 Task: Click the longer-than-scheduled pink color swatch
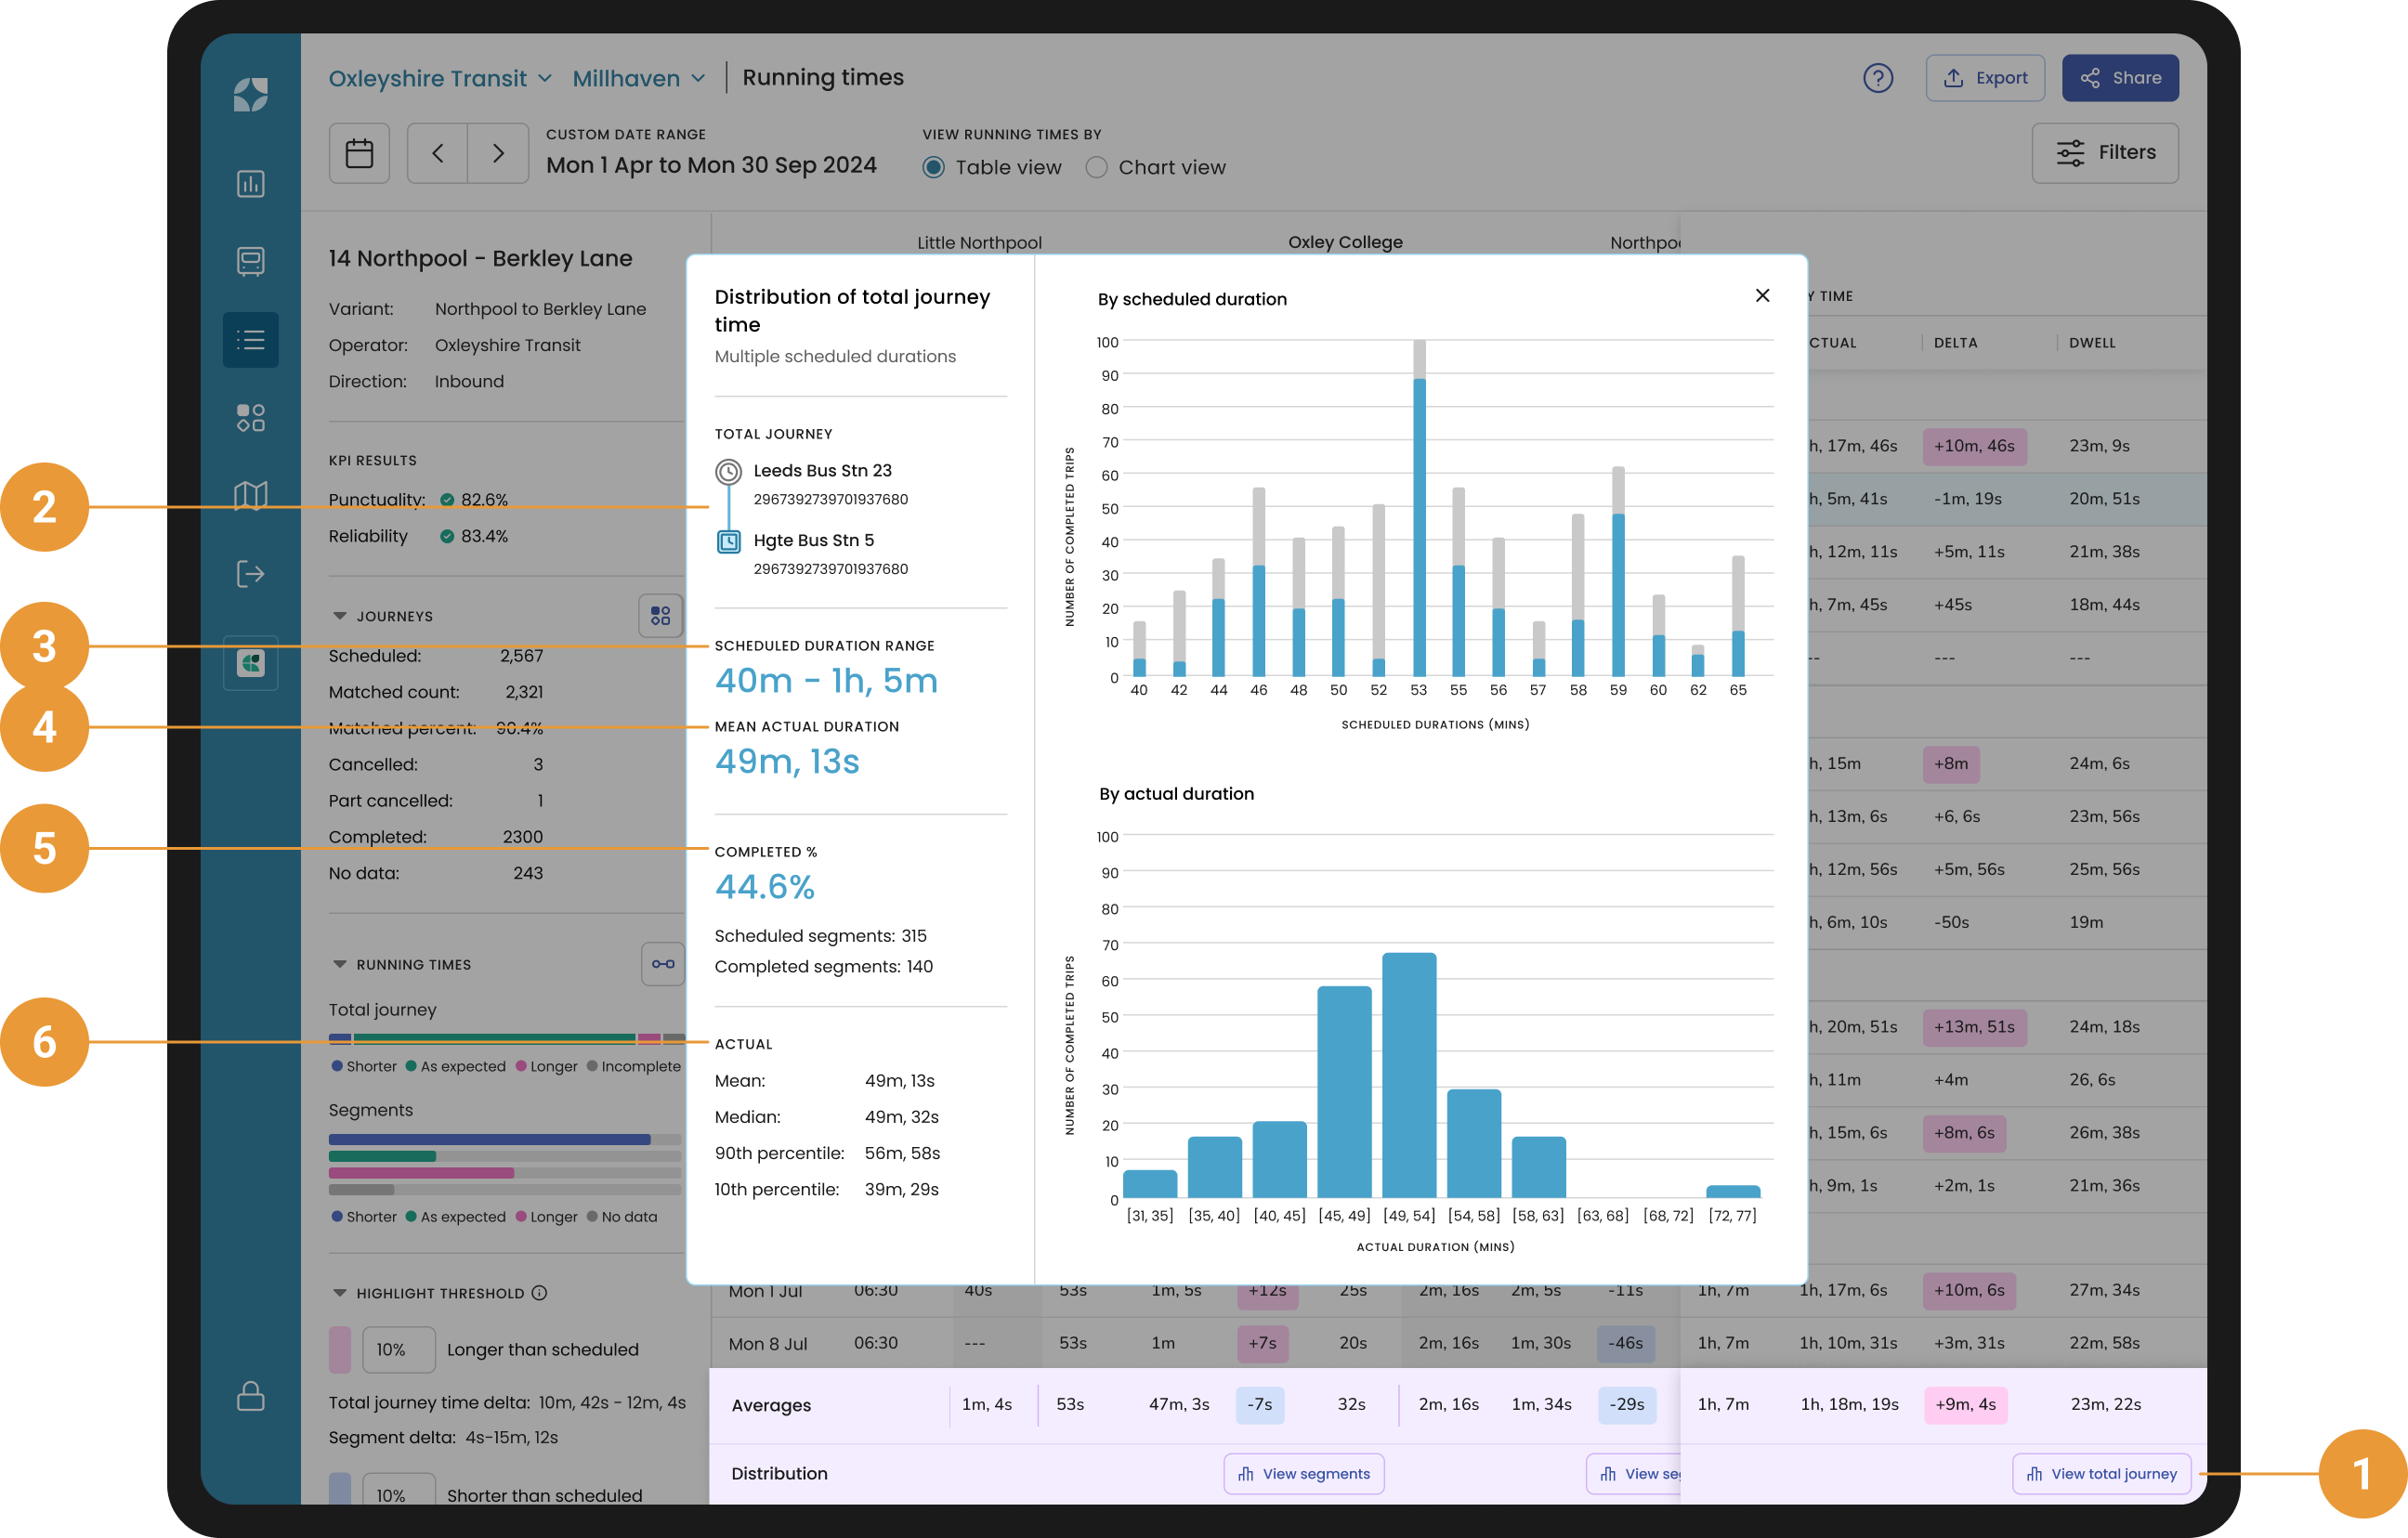pyautogui.click(x=340, y=1349)
